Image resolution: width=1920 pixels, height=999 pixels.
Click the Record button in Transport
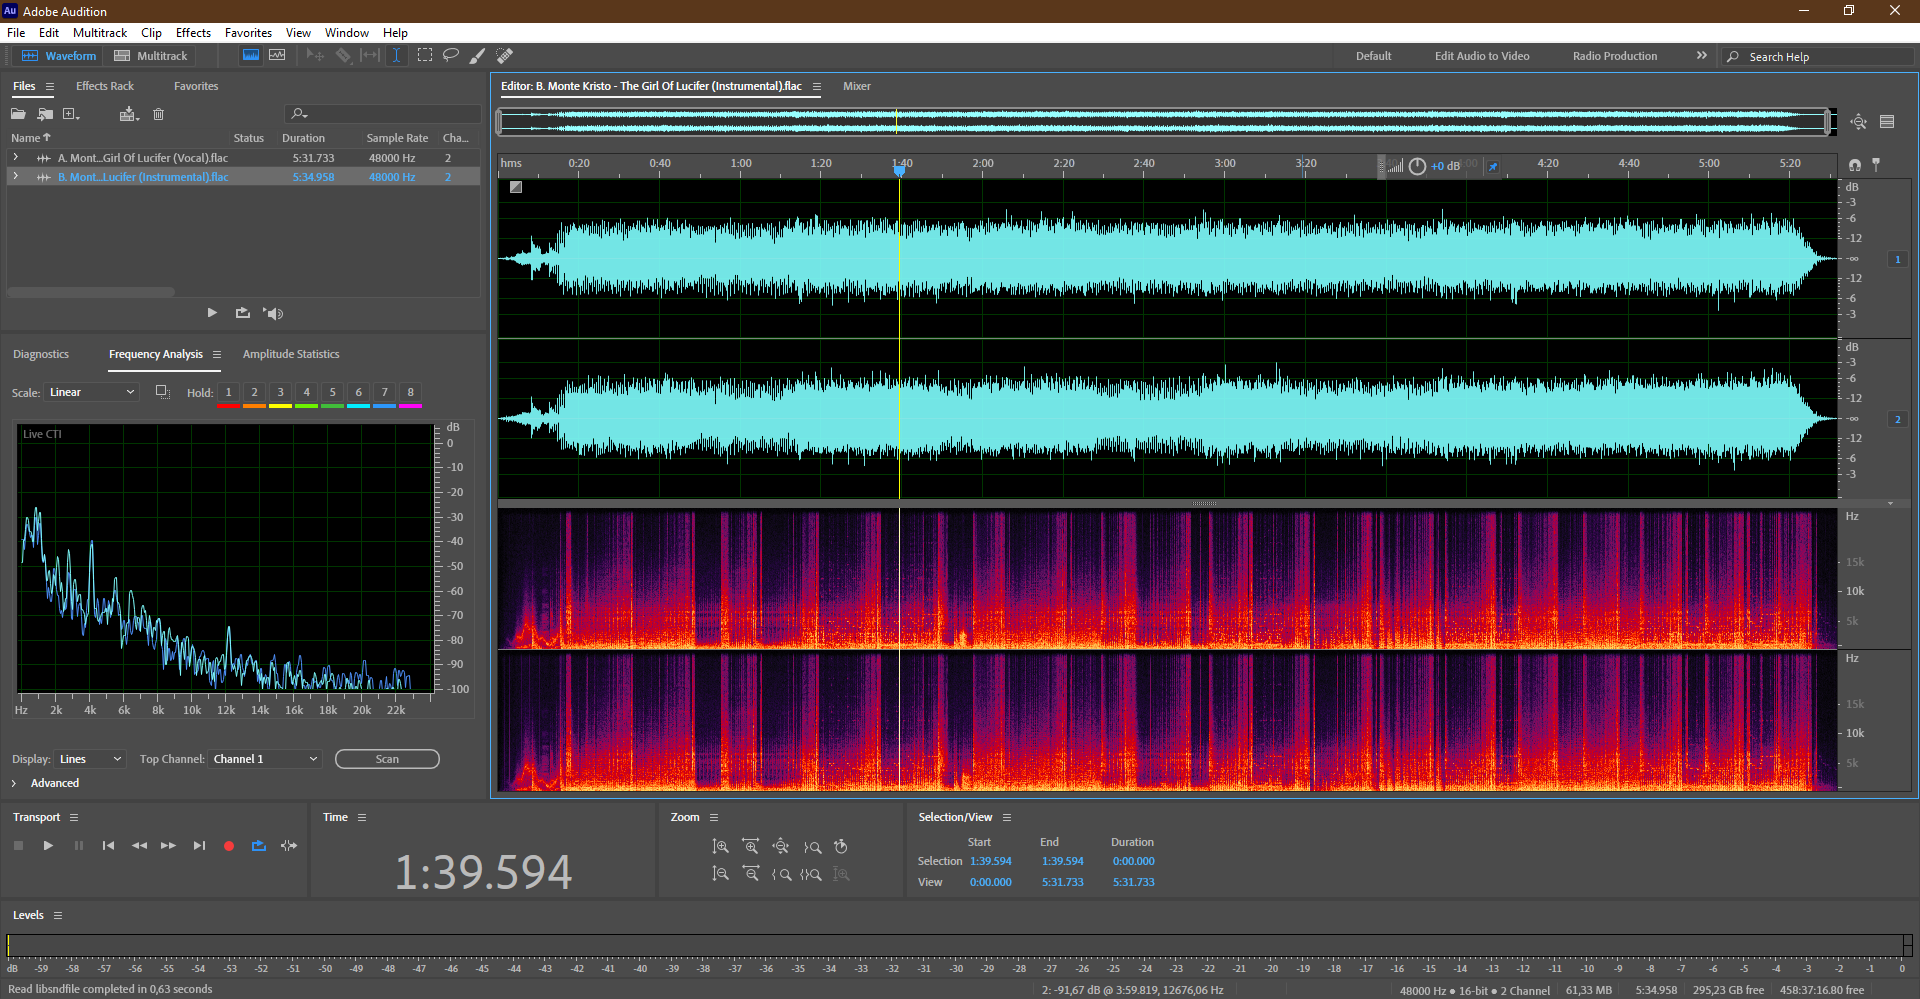(x=229, y=846)
